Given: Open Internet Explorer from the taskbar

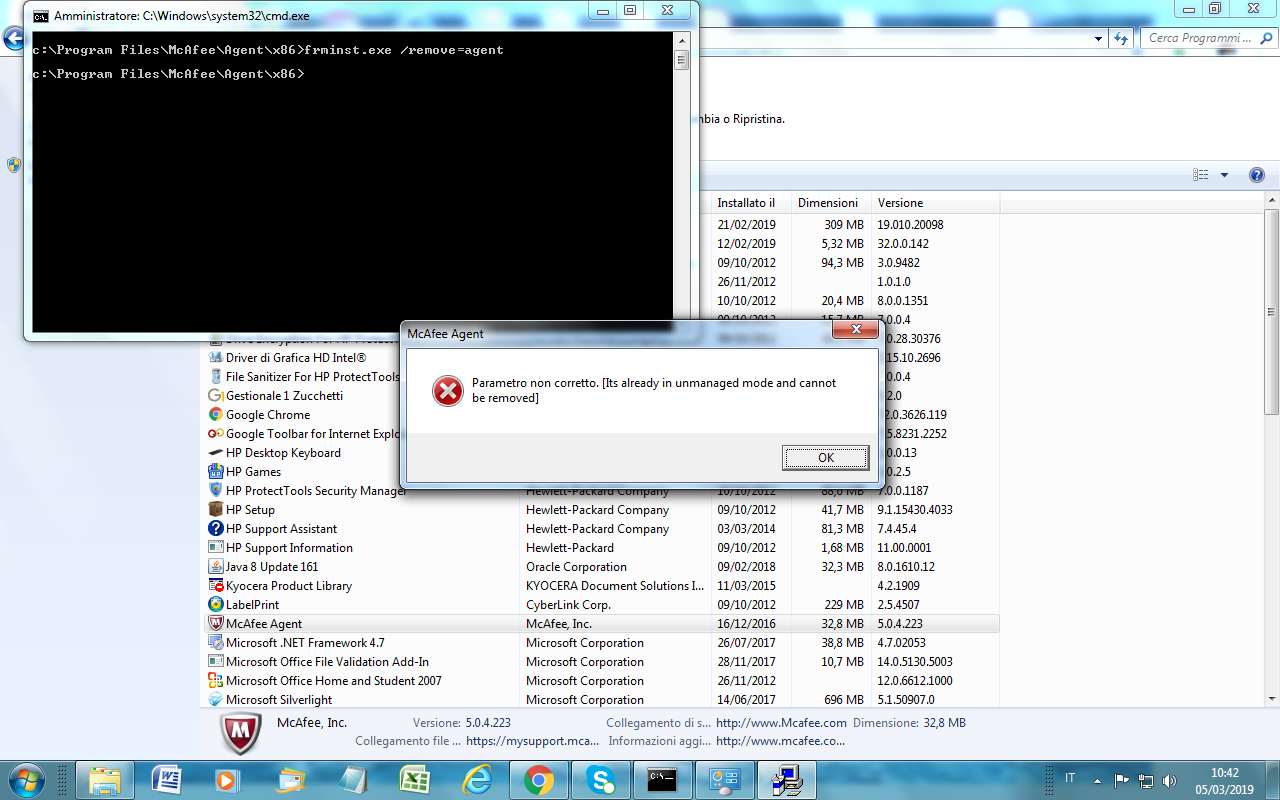Looking at the screenshot, I should (x=477, y=779).
